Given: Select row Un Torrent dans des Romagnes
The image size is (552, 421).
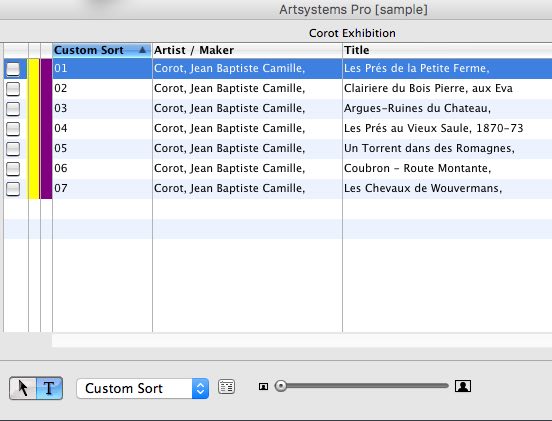Looking at the screenshot, I should point(278,149).
